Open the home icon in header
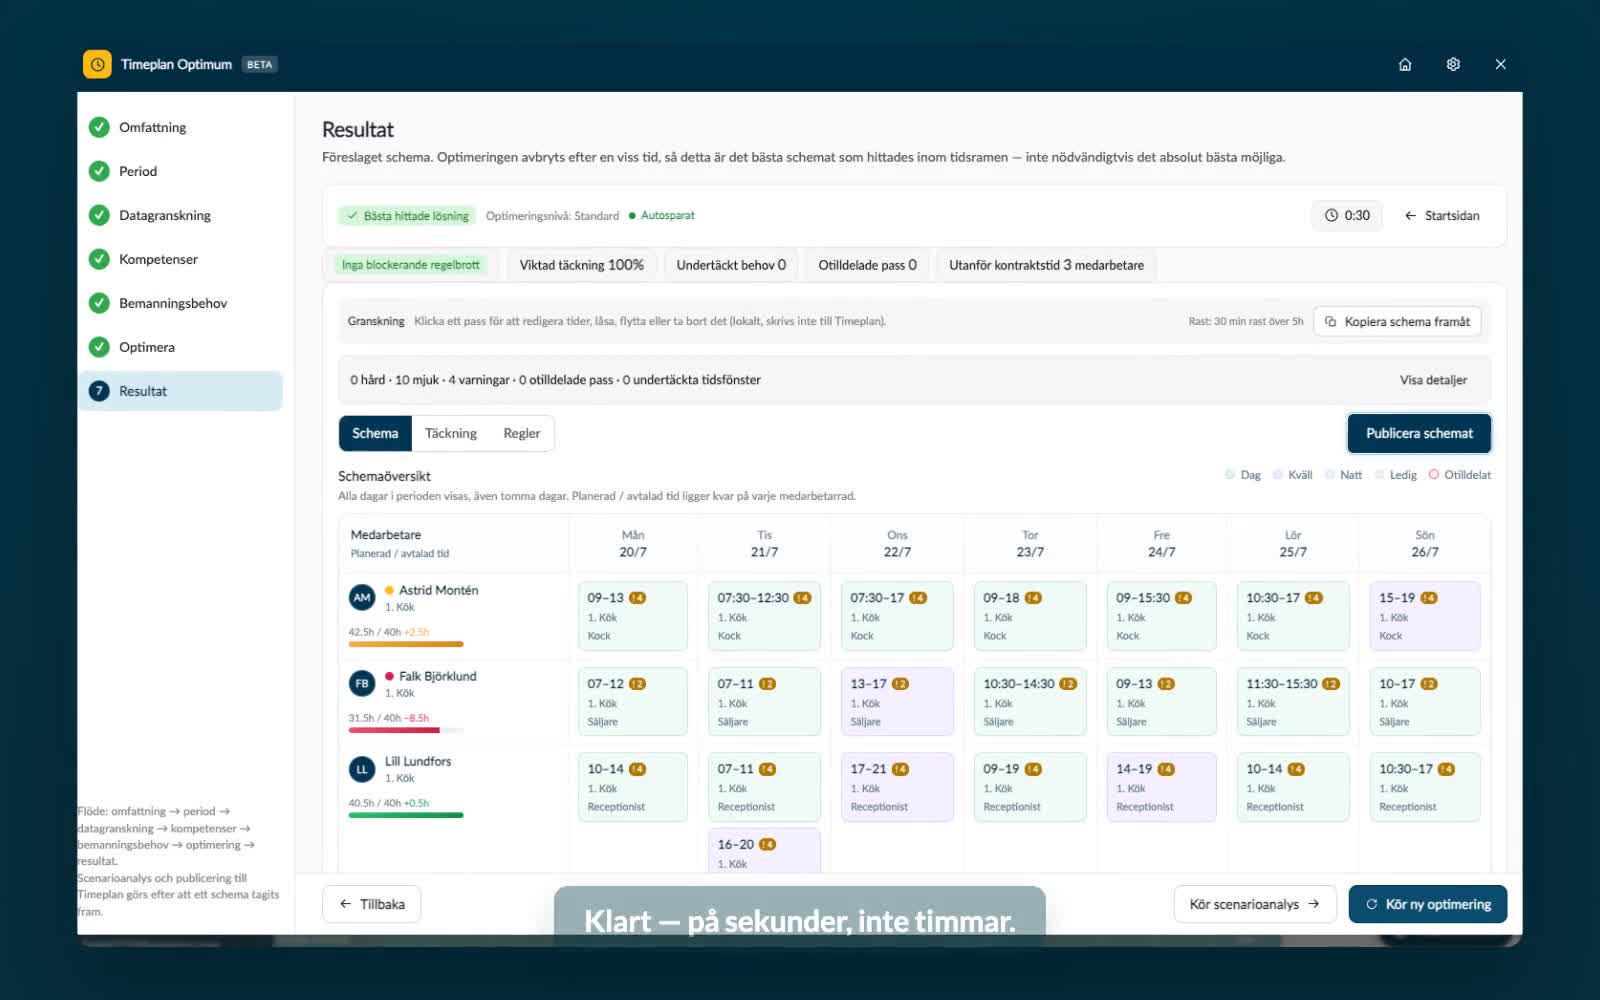The image size is (1600, 1000). click(1405, 64)
